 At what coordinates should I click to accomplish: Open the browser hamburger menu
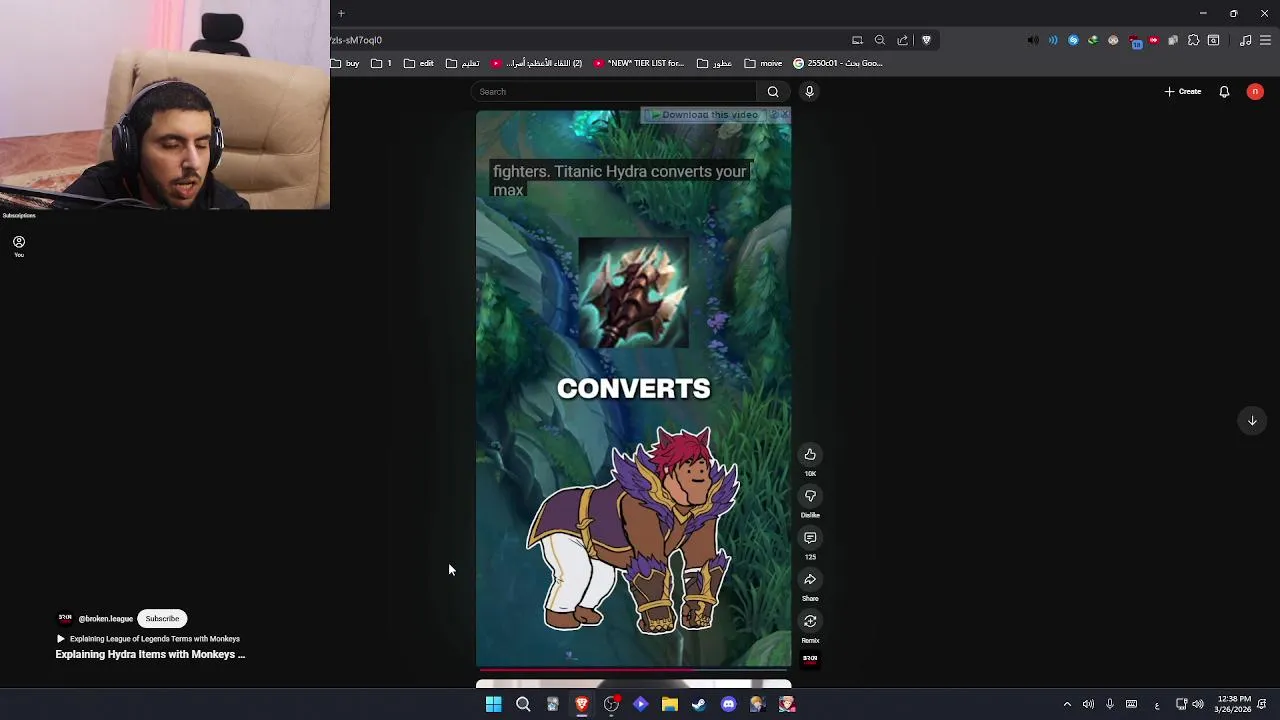(1266, 40)
